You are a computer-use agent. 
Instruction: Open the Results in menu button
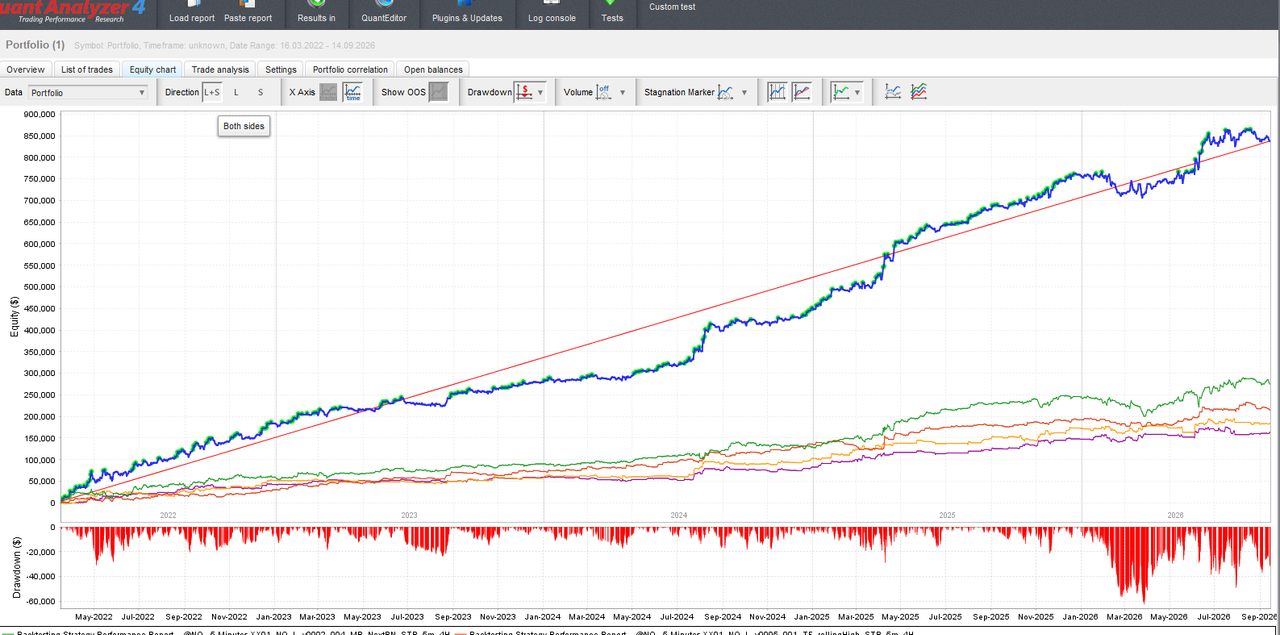point(316,13)
